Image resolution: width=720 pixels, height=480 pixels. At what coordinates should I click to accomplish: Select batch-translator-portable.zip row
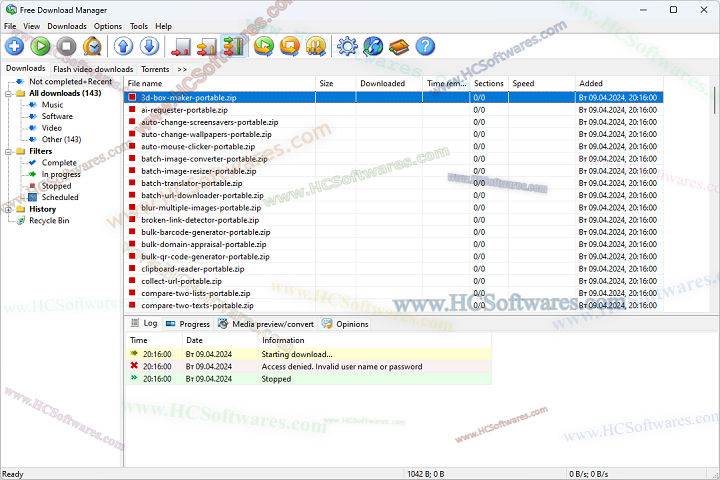coord(394,183)
